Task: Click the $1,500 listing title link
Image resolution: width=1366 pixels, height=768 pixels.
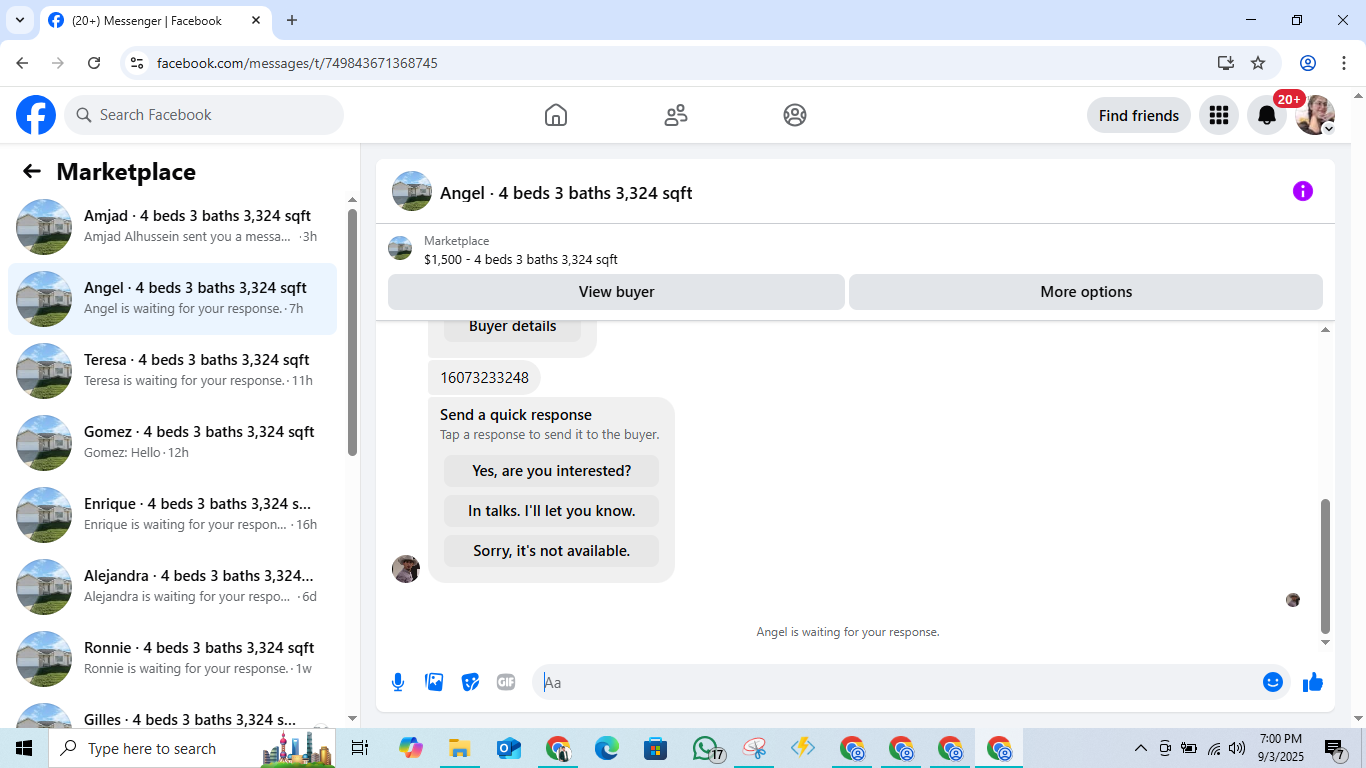Action: 520,259
